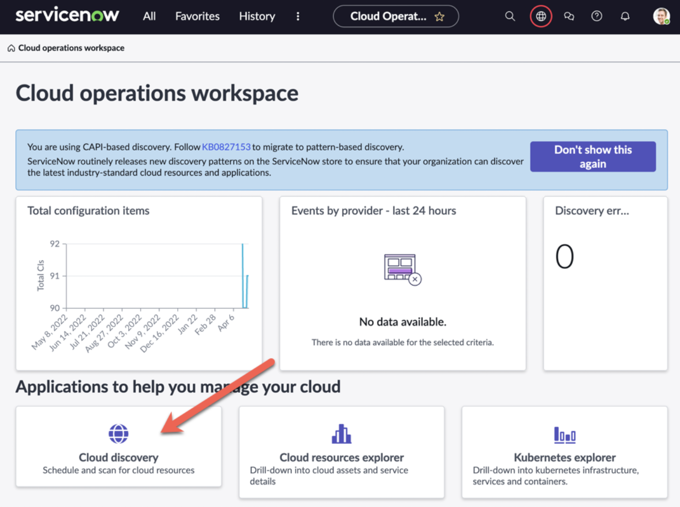The height and width of the screenshot is (507, 680).
Task: Click Don't show this again button
Action: 593,157
